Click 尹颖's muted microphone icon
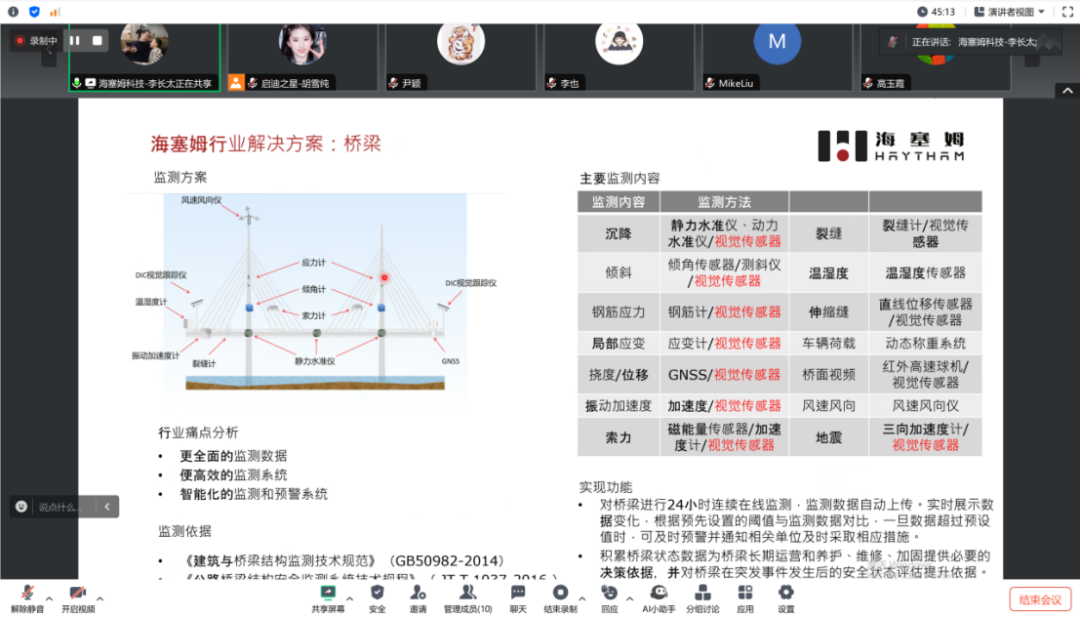This screenshot has width=1080, height=618. (x=393, y=83)
